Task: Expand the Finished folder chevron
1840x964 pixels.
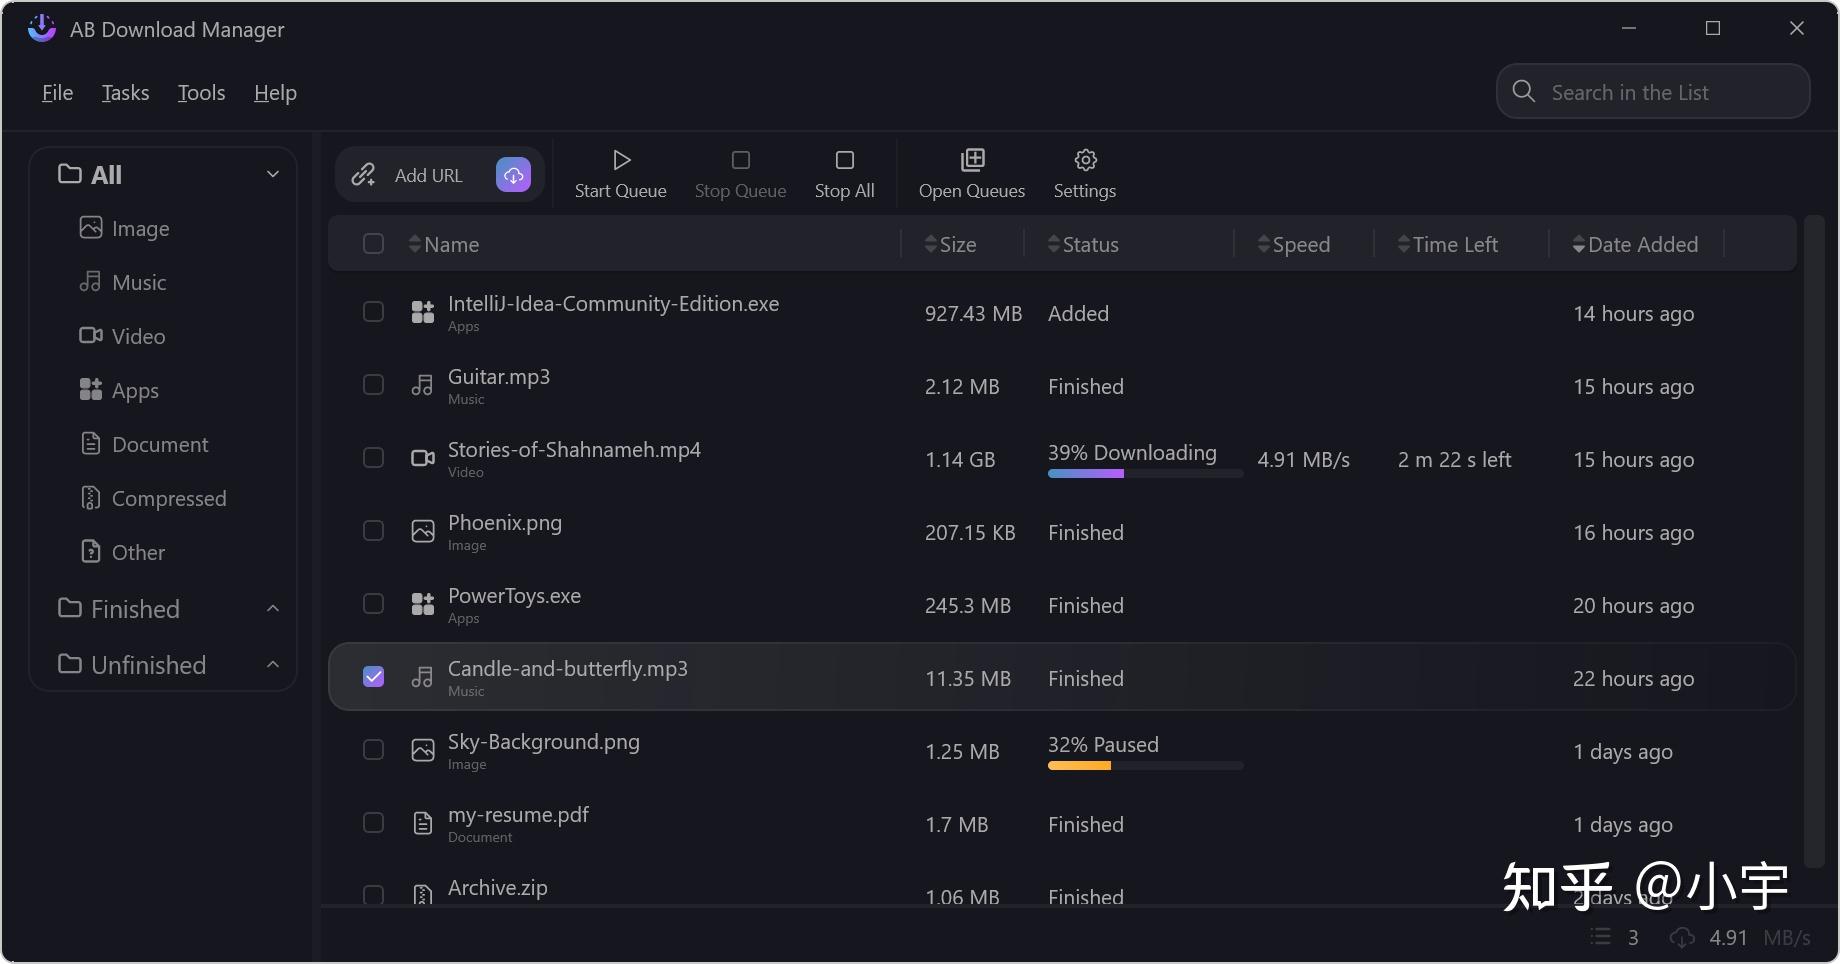Action: coord(272,608)
